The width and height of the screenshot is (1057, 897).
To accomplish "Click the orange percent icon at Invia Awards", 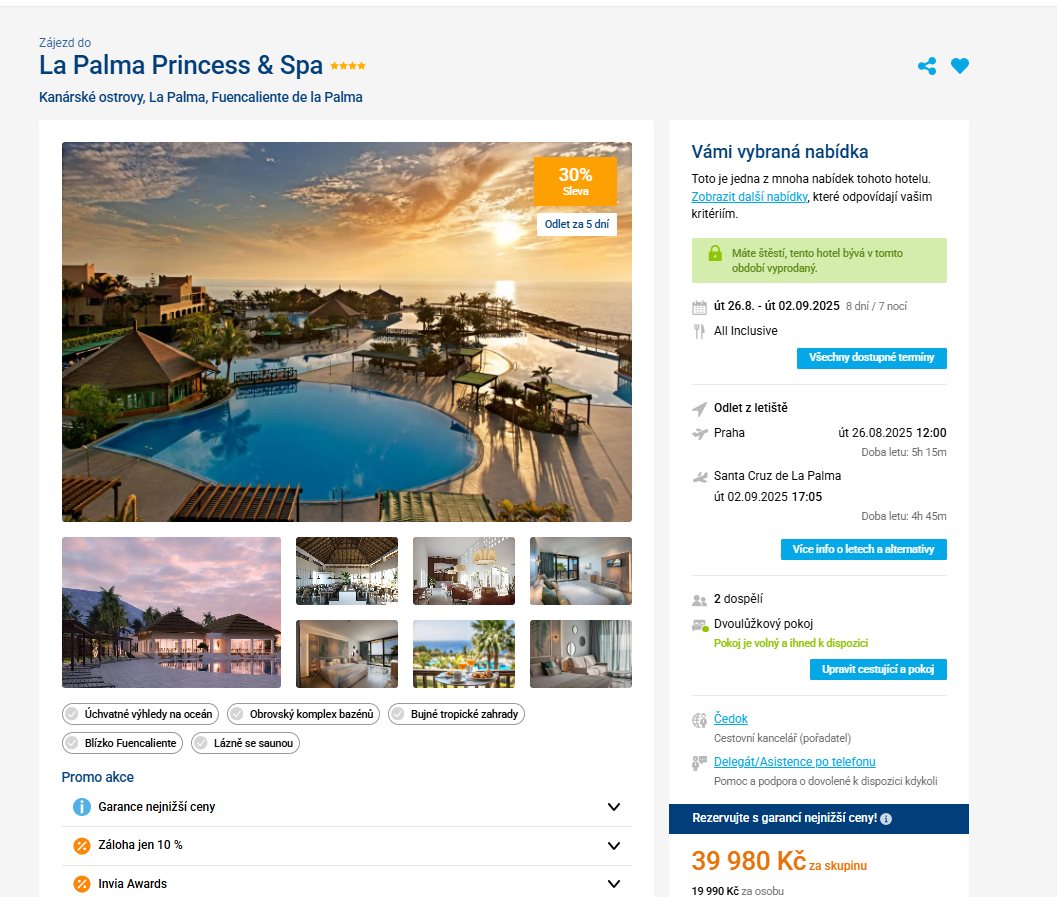I will click(x=82, y=884).
